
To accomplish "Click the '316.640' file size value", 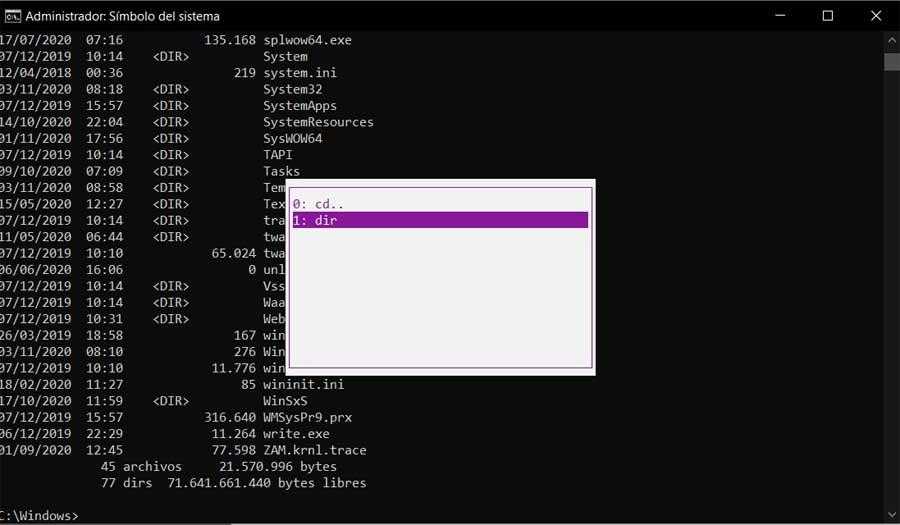I will [x=230, y=418].
